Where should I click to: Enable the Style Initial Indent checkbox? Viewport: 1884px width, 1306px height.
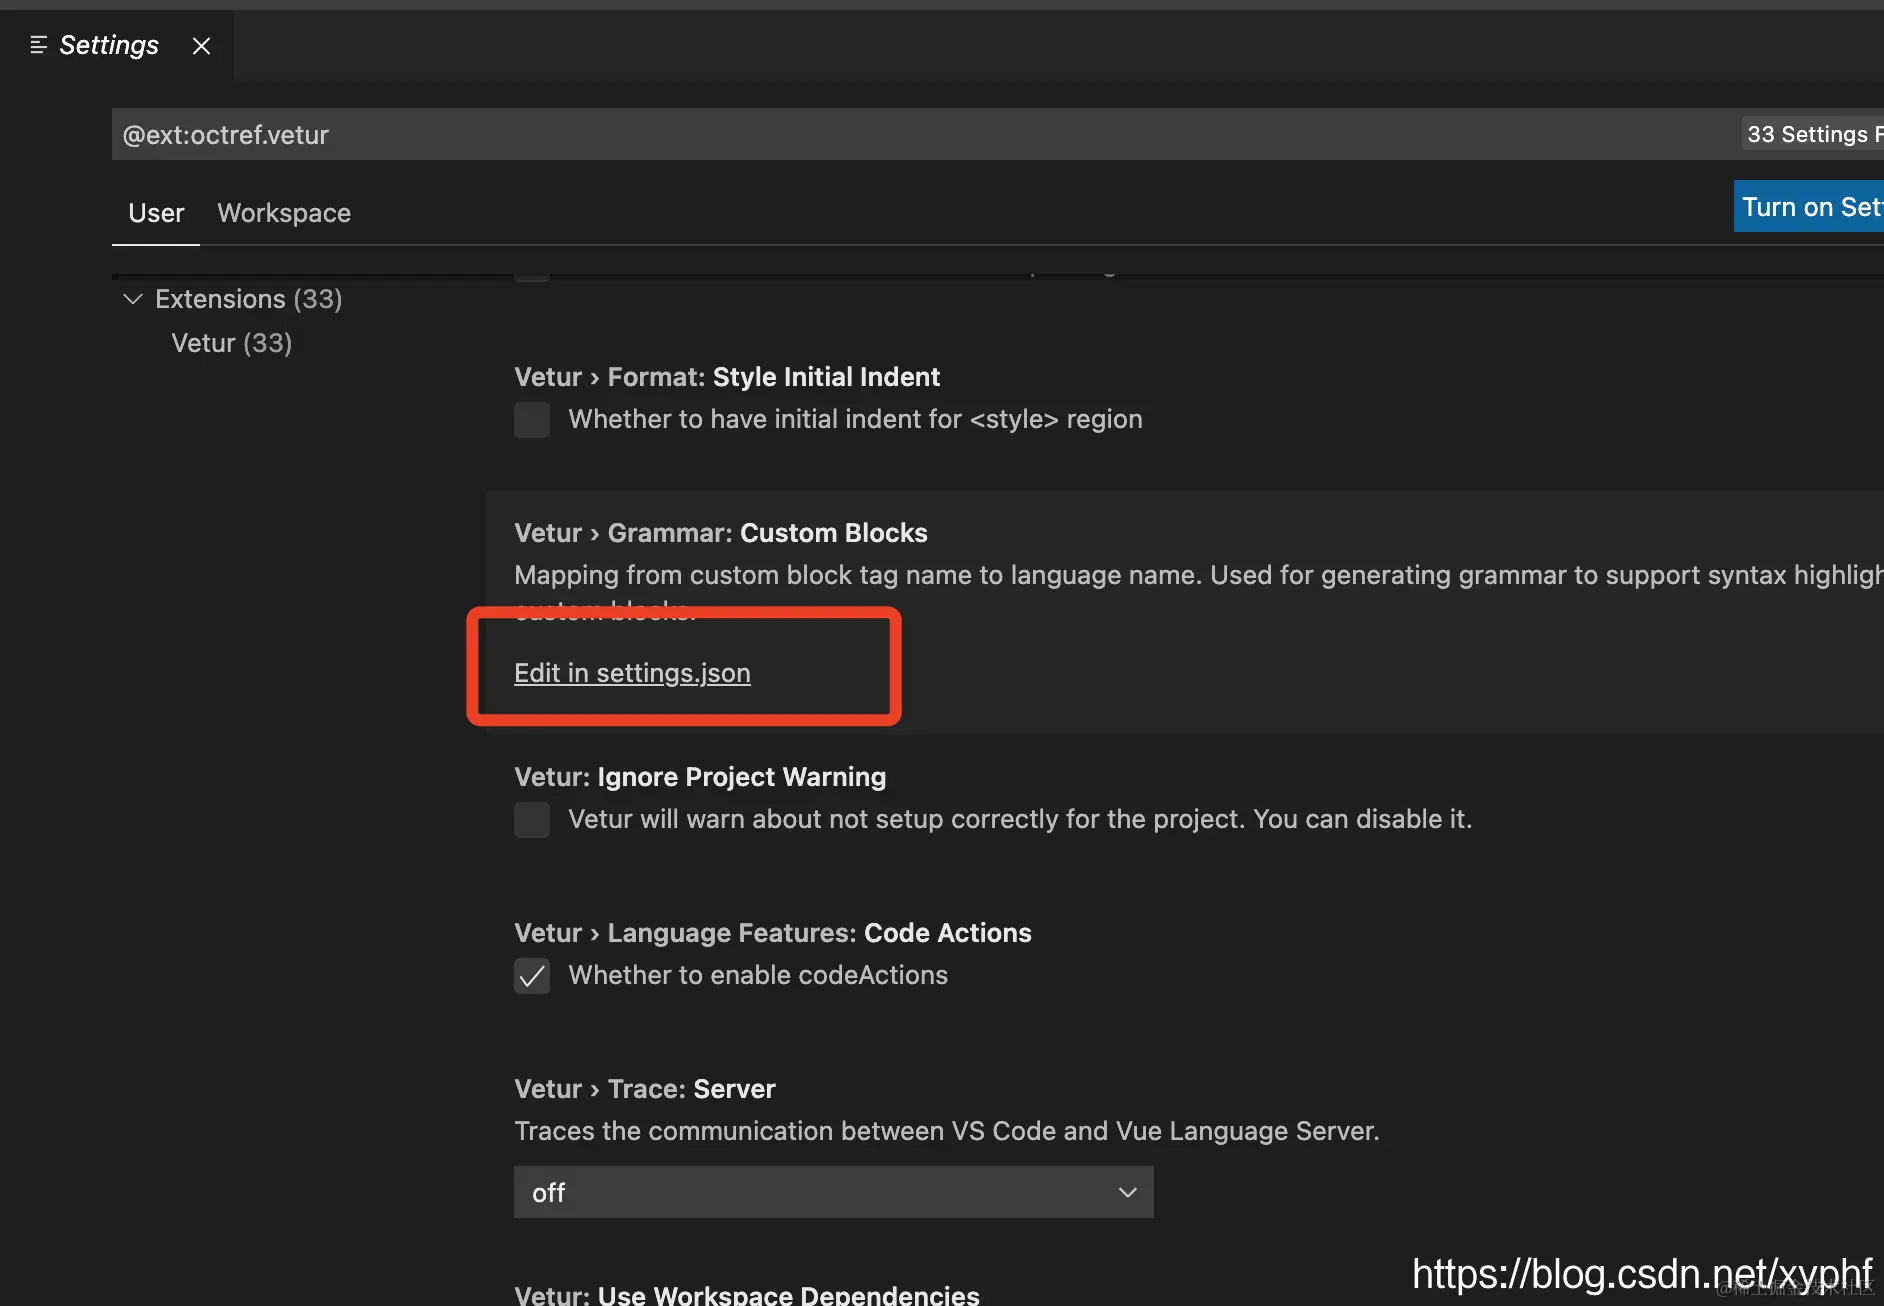pos(532,420)
